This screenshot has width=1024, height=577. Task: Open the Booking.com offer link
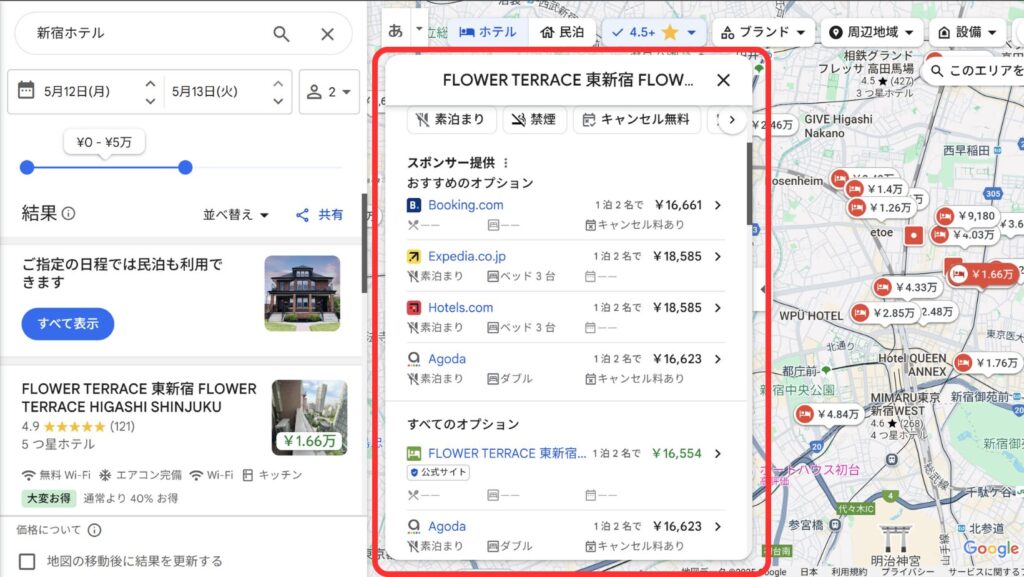(466, 205)
